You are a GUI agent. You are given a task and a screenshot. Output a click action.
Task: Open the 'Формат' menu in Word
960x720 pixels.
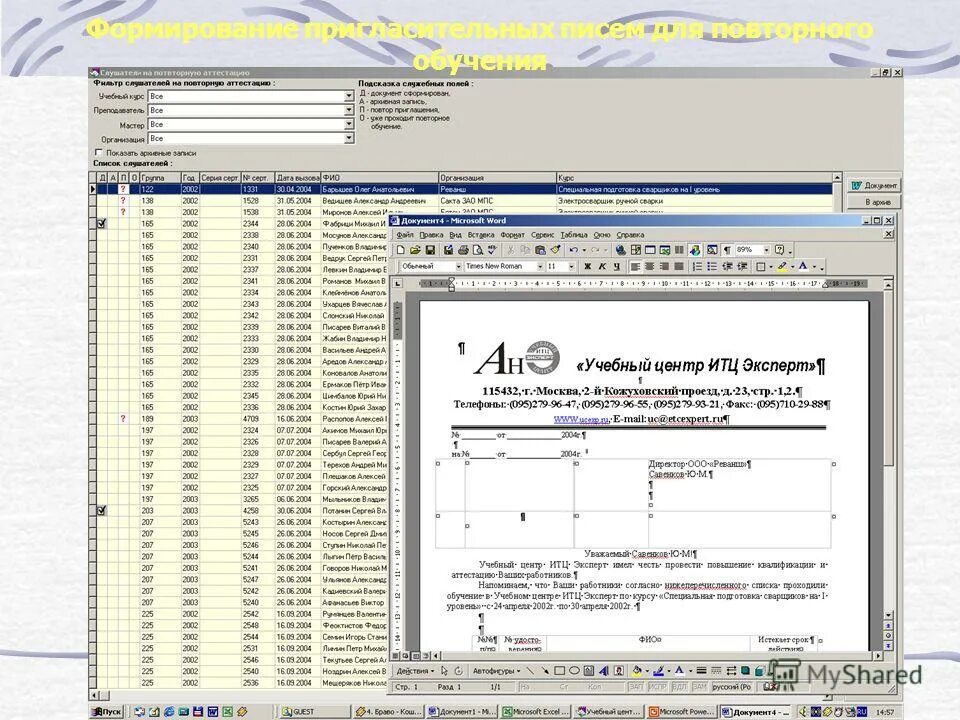coord(512,234)
